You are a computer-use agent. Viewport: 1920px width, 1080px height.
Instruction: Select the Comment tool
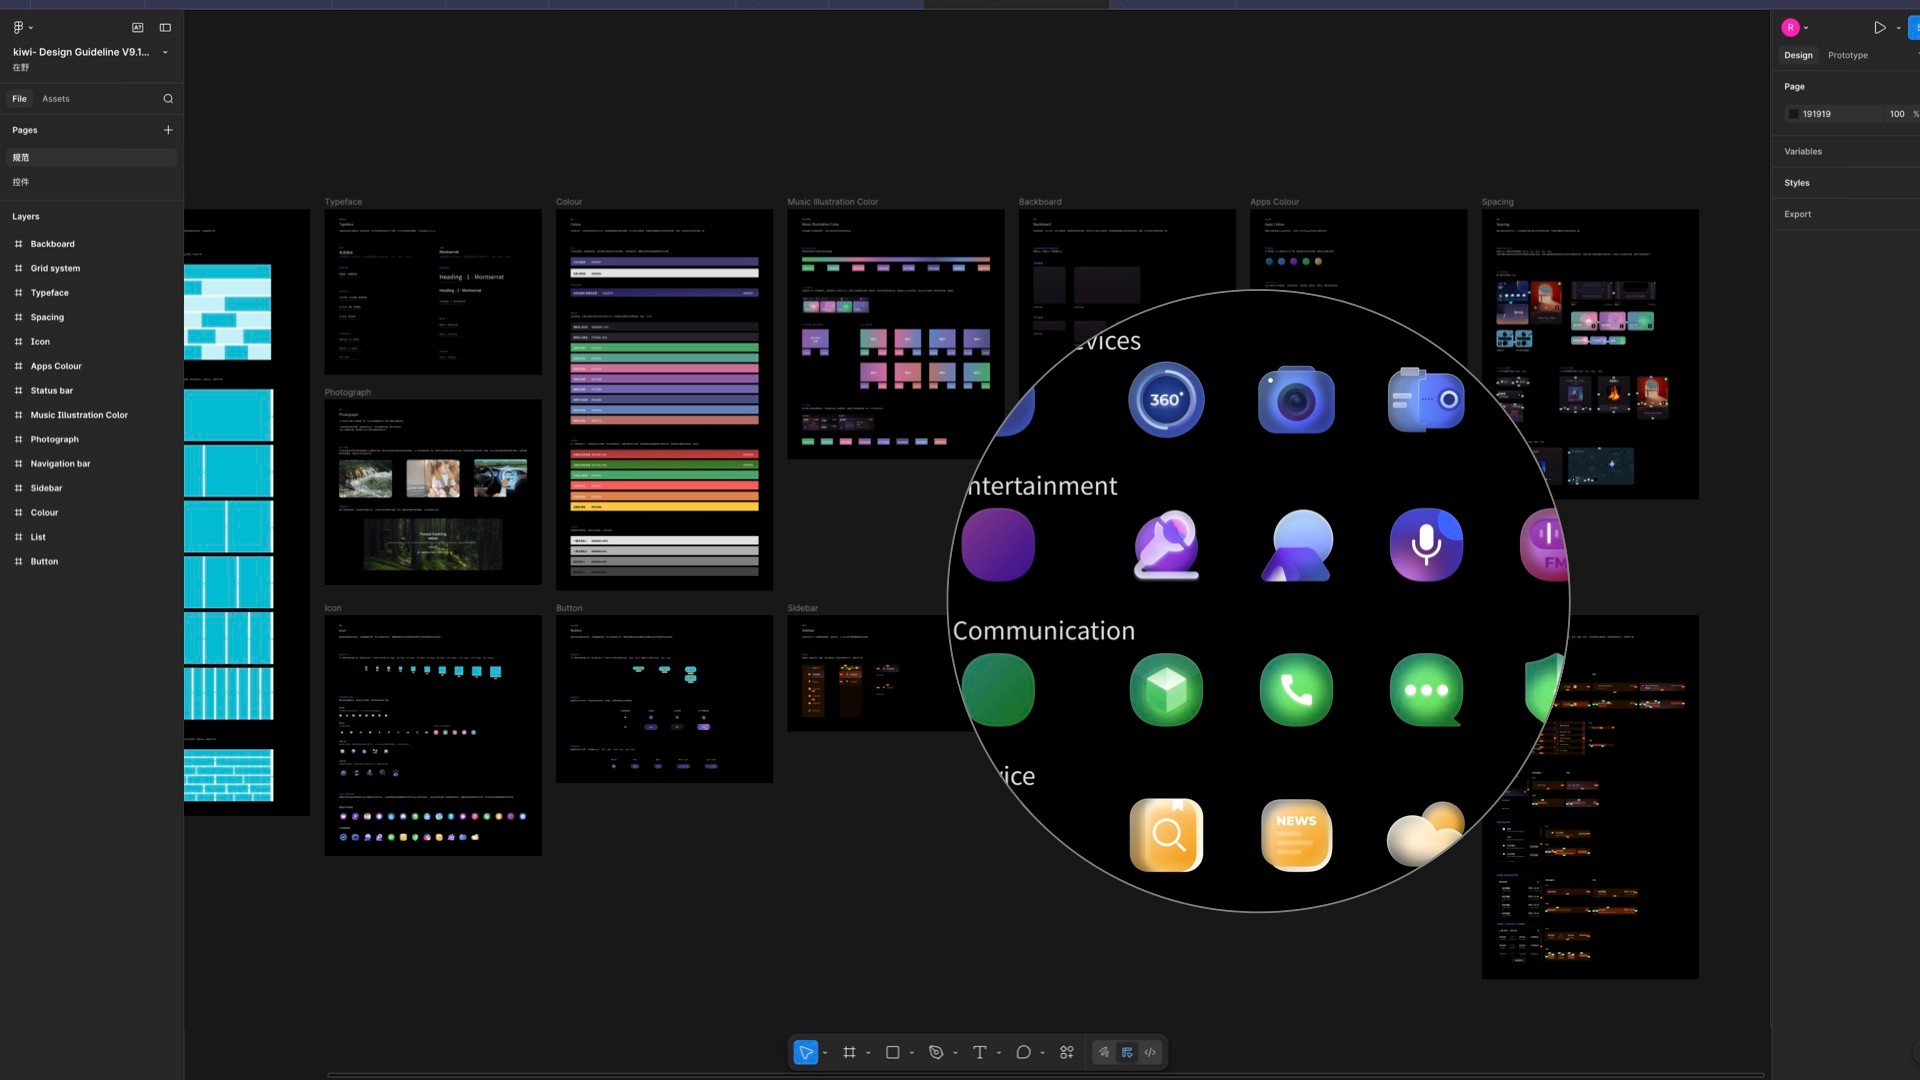pyautogui.click(x=1023, y=1052)
